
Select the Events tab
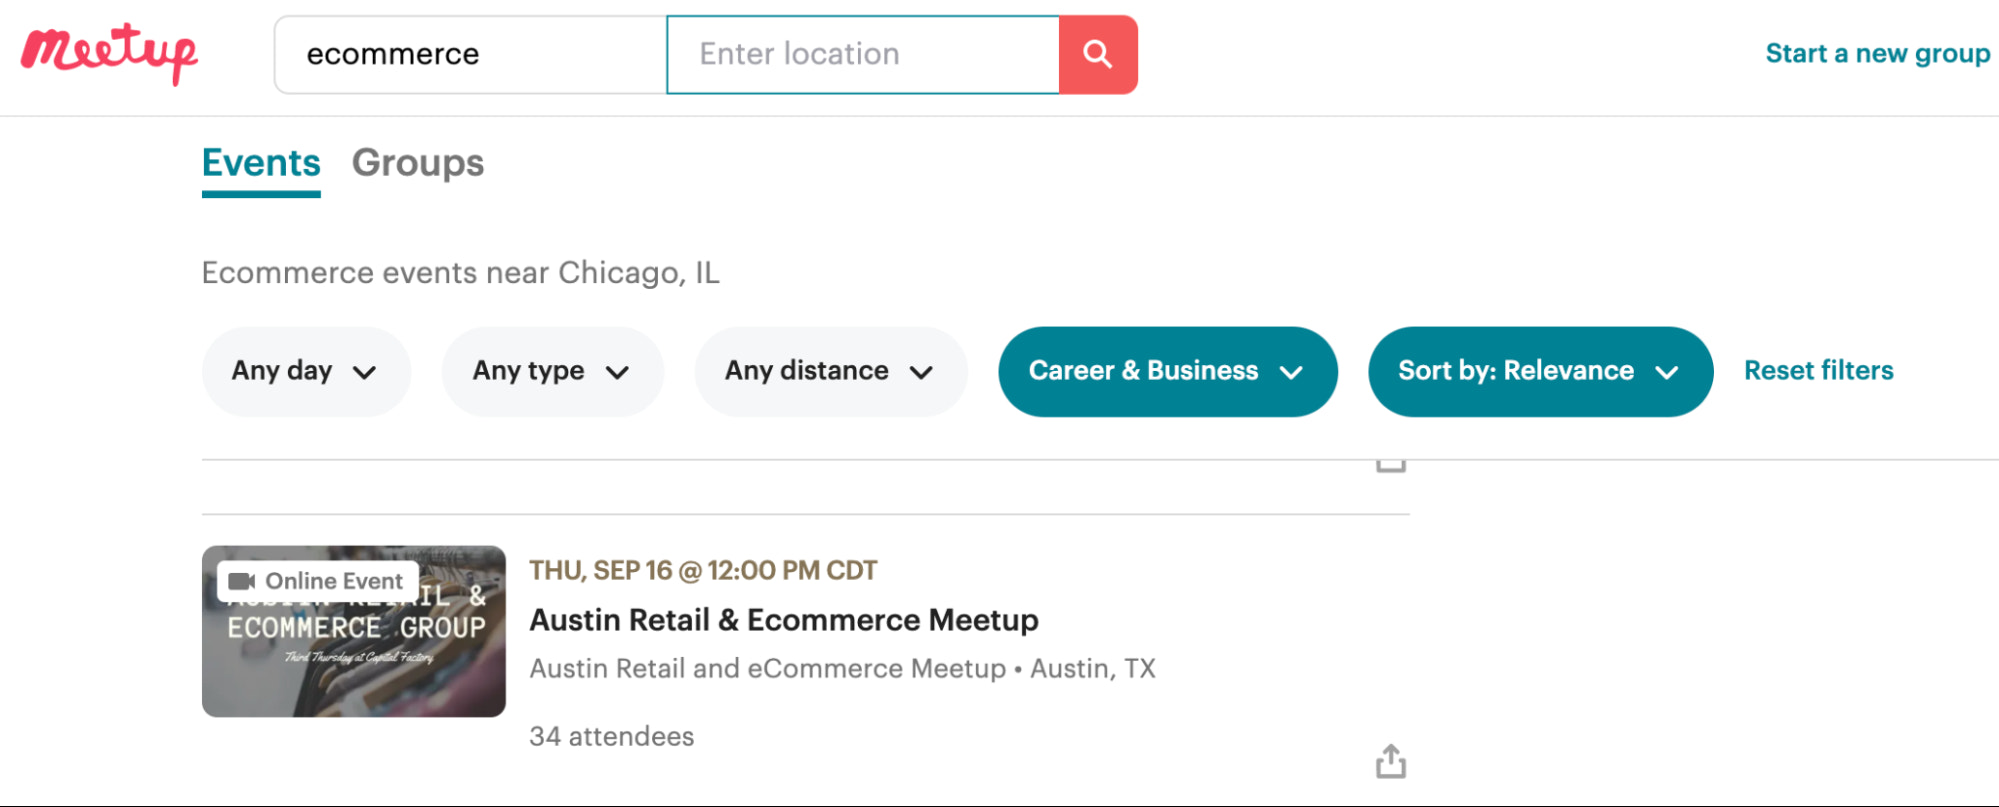260,163
